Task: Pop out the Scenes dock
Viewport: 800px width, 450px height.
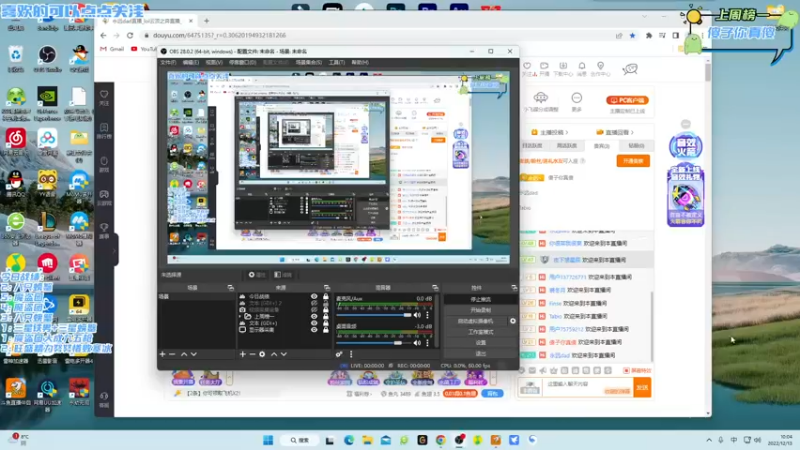Action: click(231, 288)
